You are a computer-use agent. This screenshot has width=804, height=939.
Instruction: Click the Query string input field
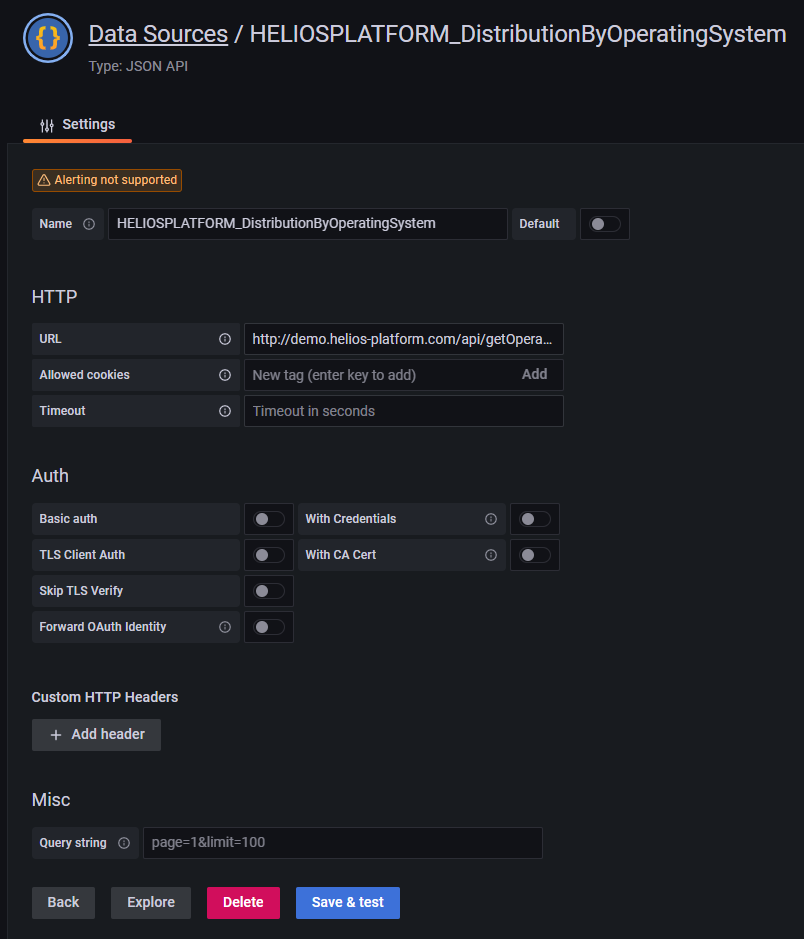tap(342, 843)
